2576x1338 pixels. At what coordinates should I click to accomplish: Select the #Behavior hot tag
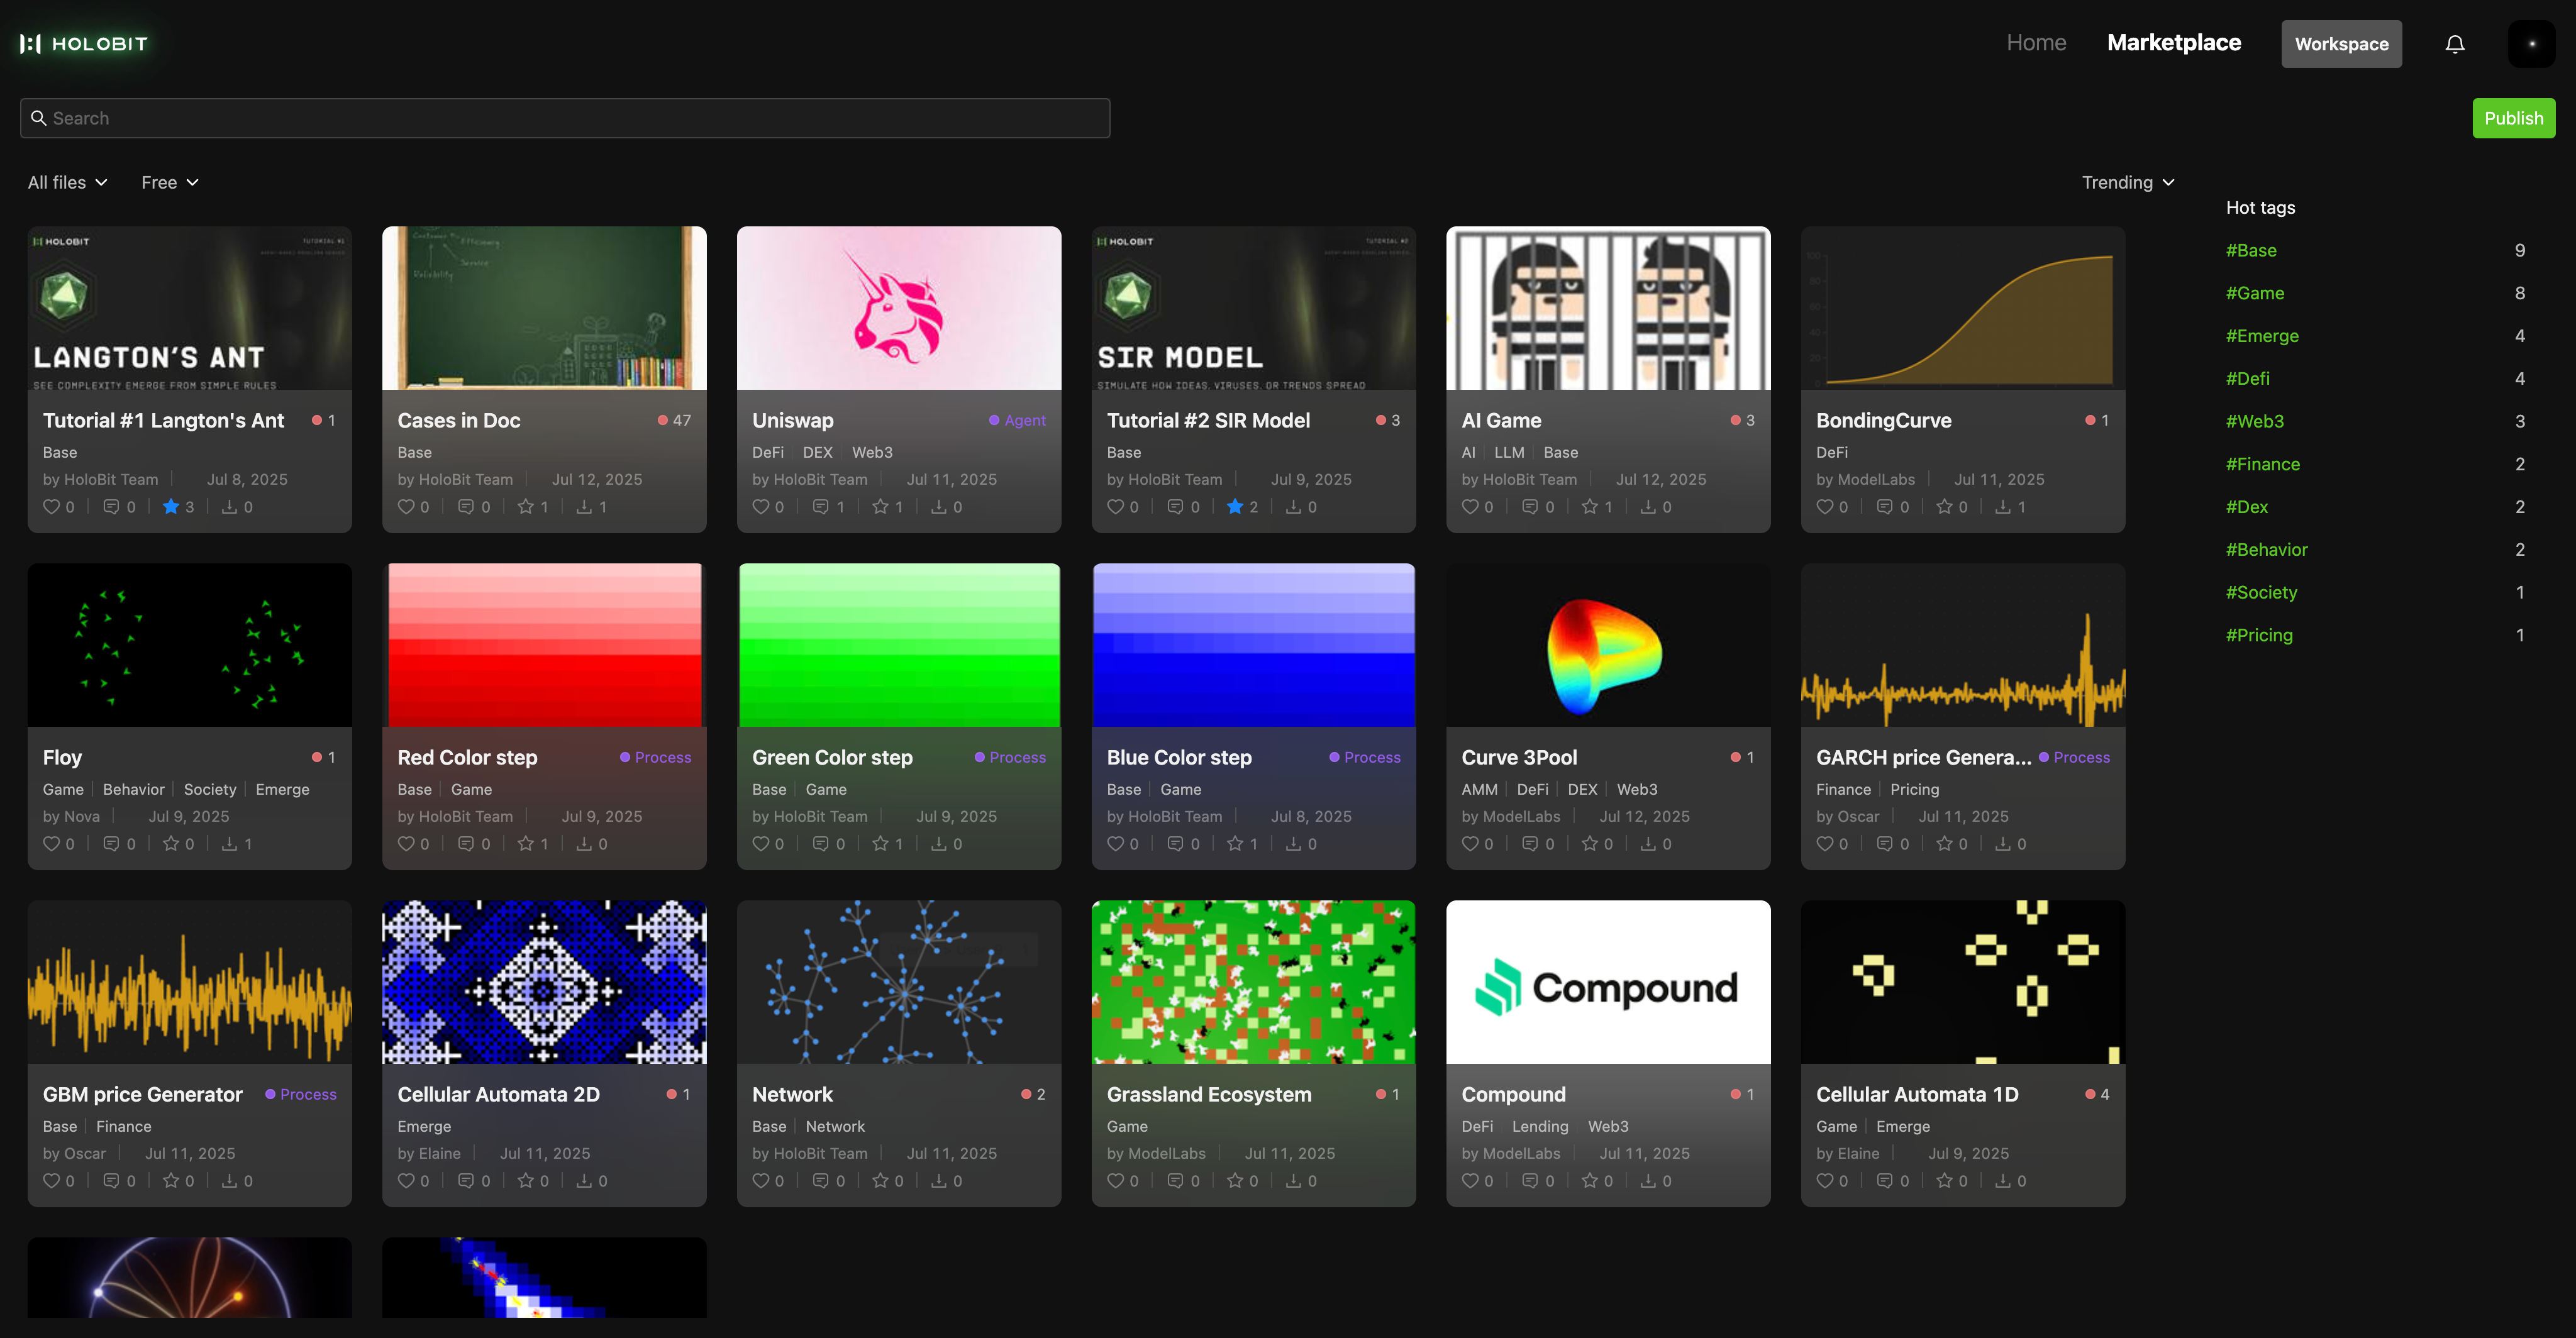[2267, 550]
